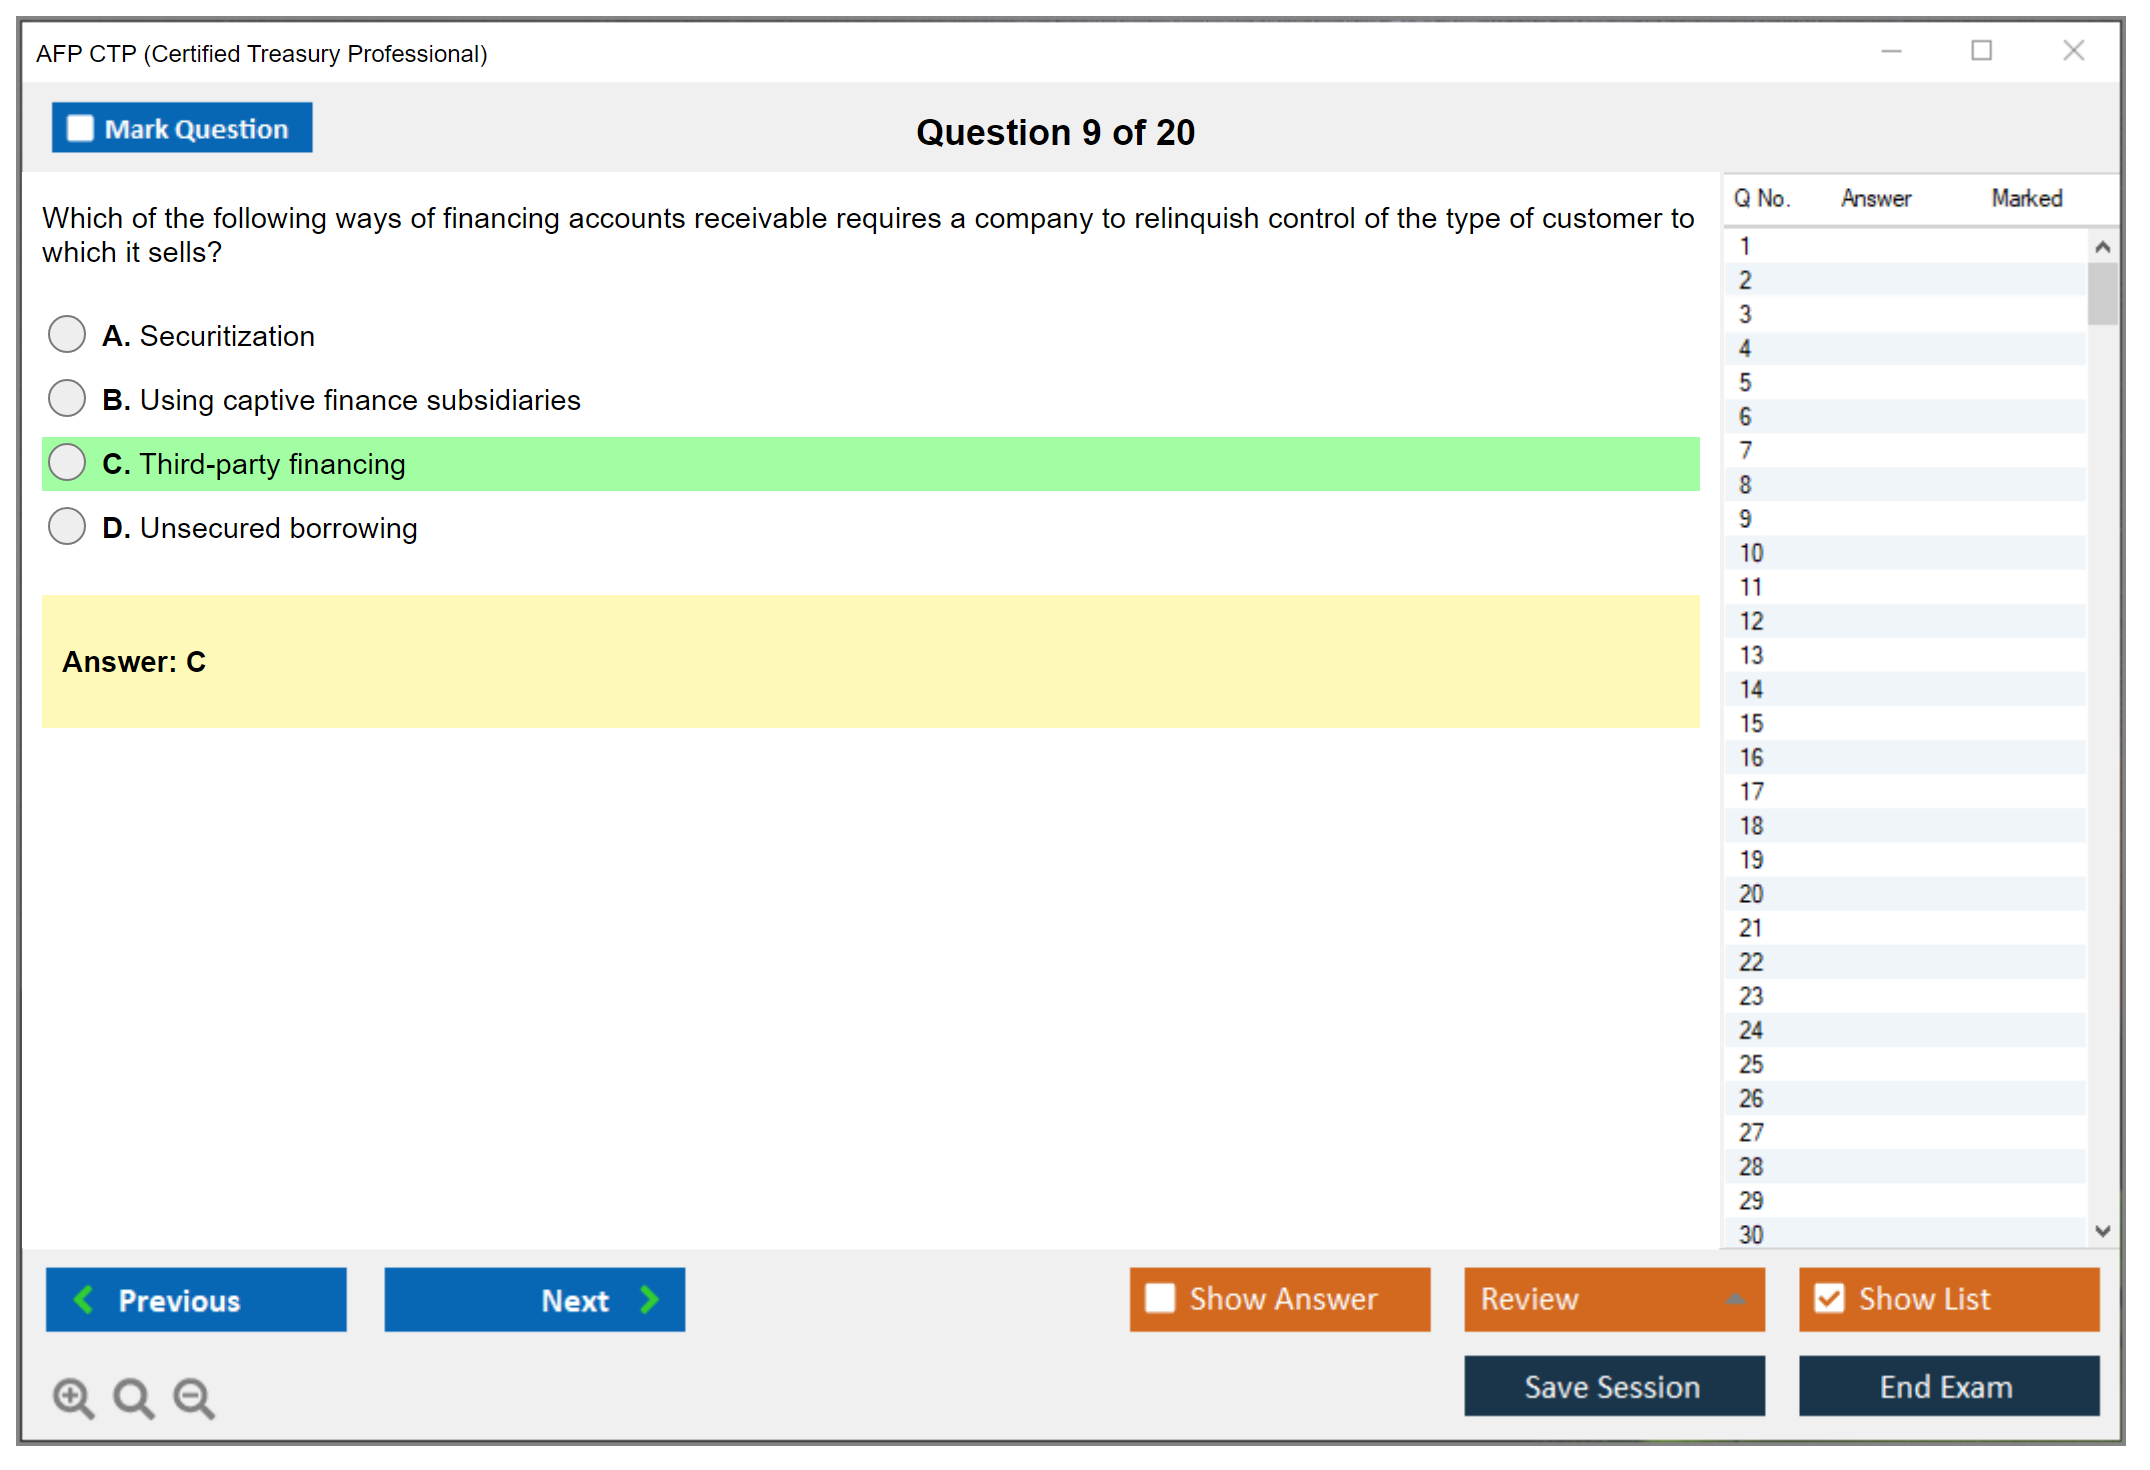Screen dimensions: 2150x1470
Task: Uncheck the Show List checkbox
Action: point(1829,1298)
